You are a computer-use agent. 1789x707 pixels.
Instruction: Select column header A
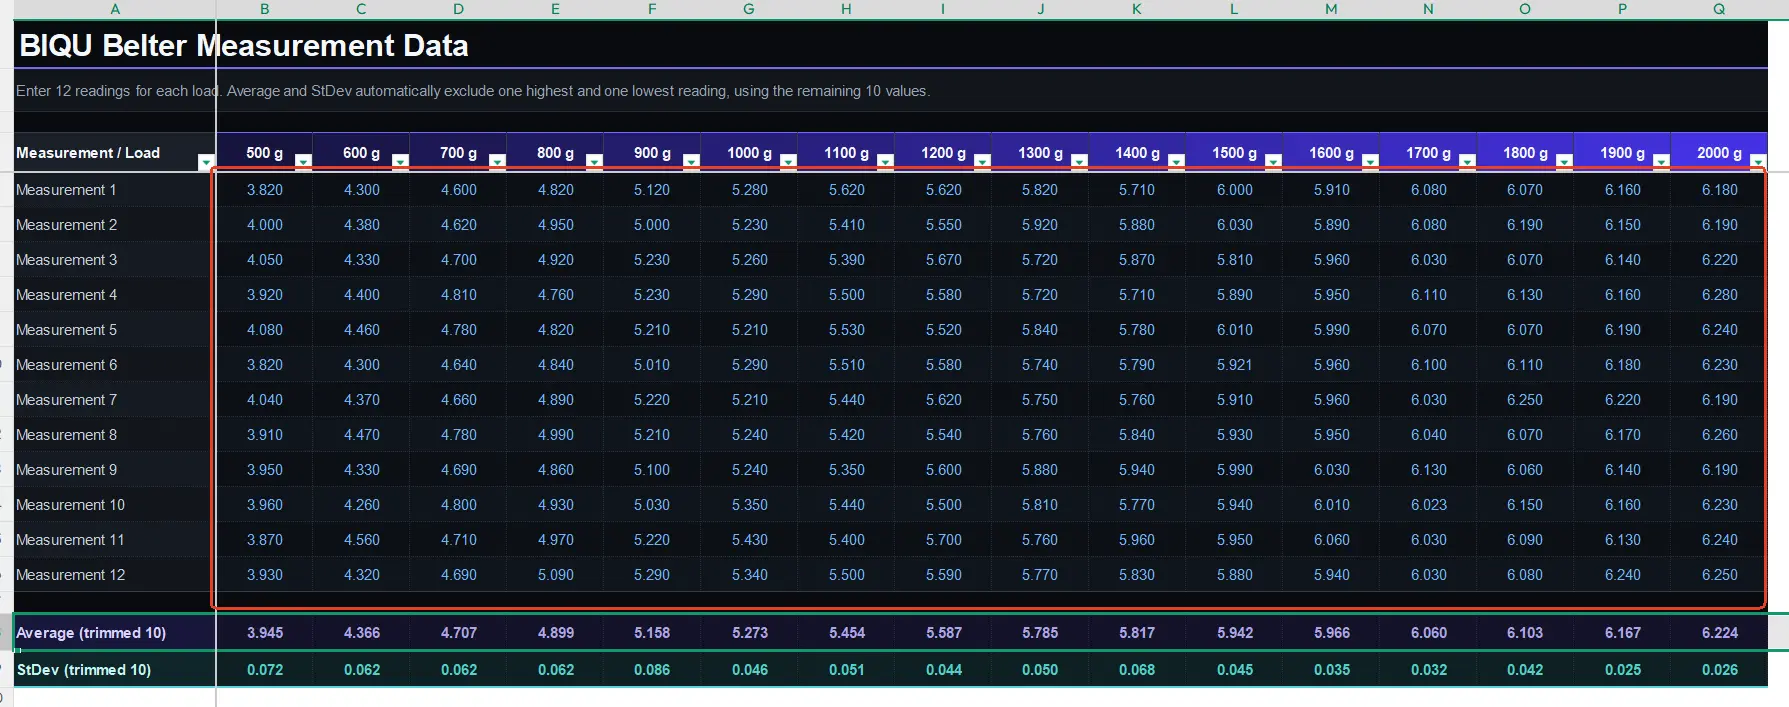point(115,9)
